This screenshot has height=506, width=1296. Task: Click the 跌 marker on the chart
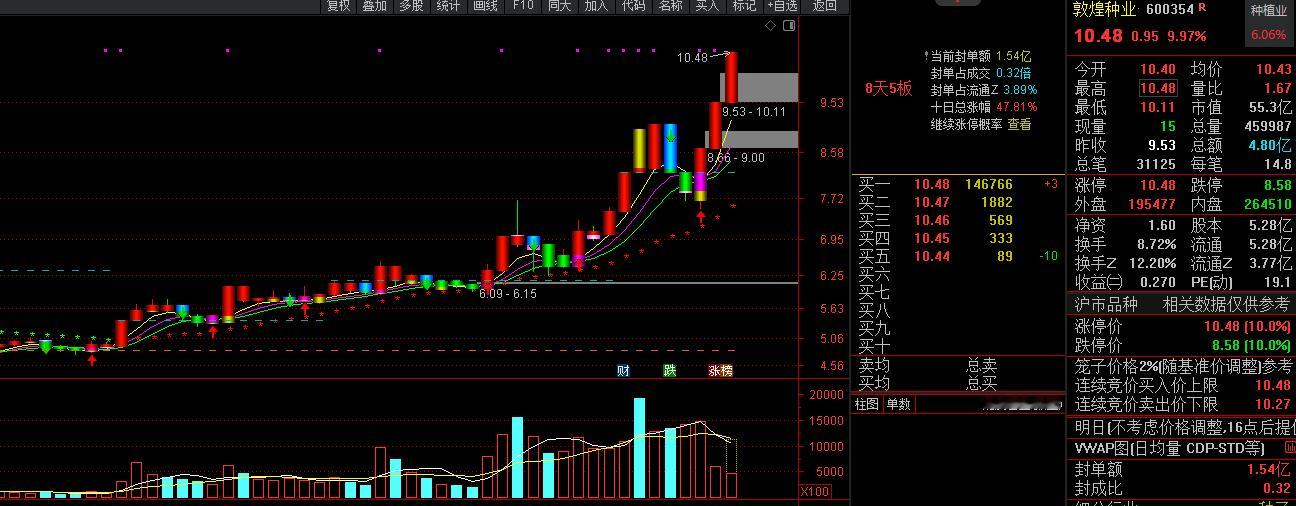point(670,371)
